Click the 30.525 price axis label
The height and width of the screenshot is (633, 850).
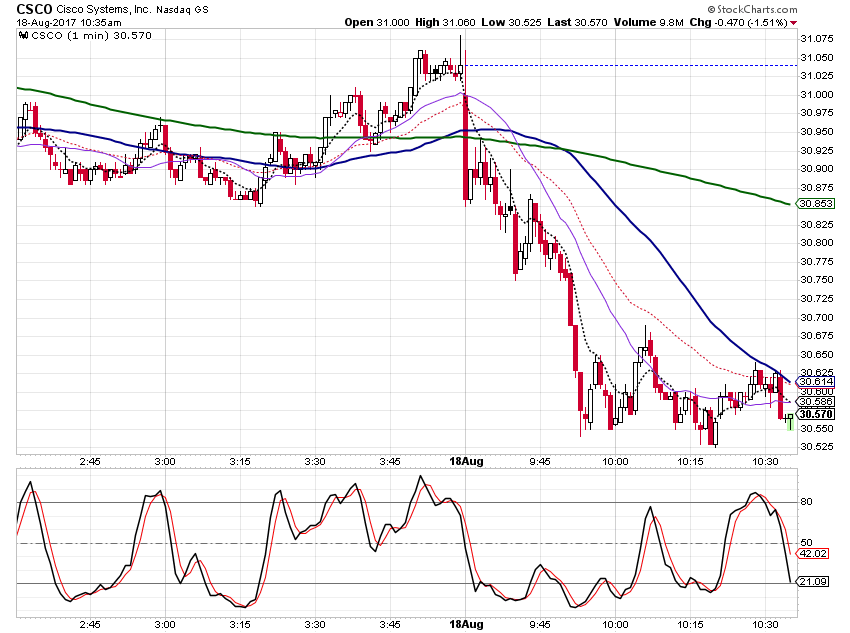pyautogui.click(x=817, y=447)
